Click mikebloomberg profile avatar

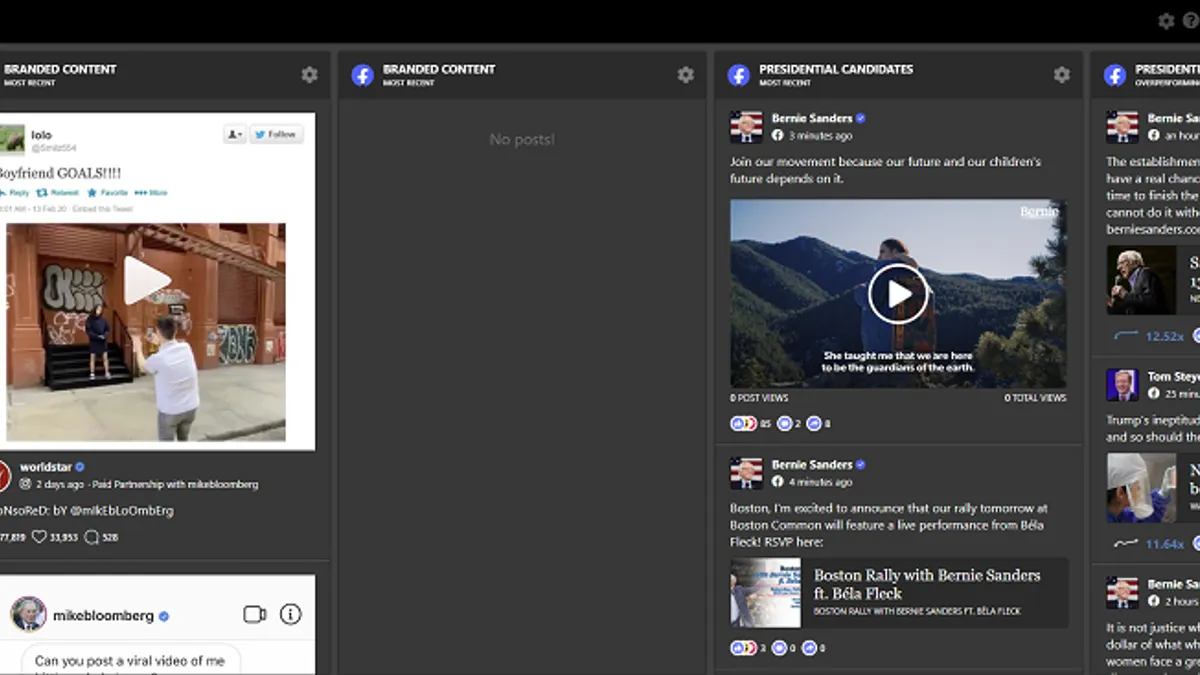pyautogui.click(x=29, y=614)
